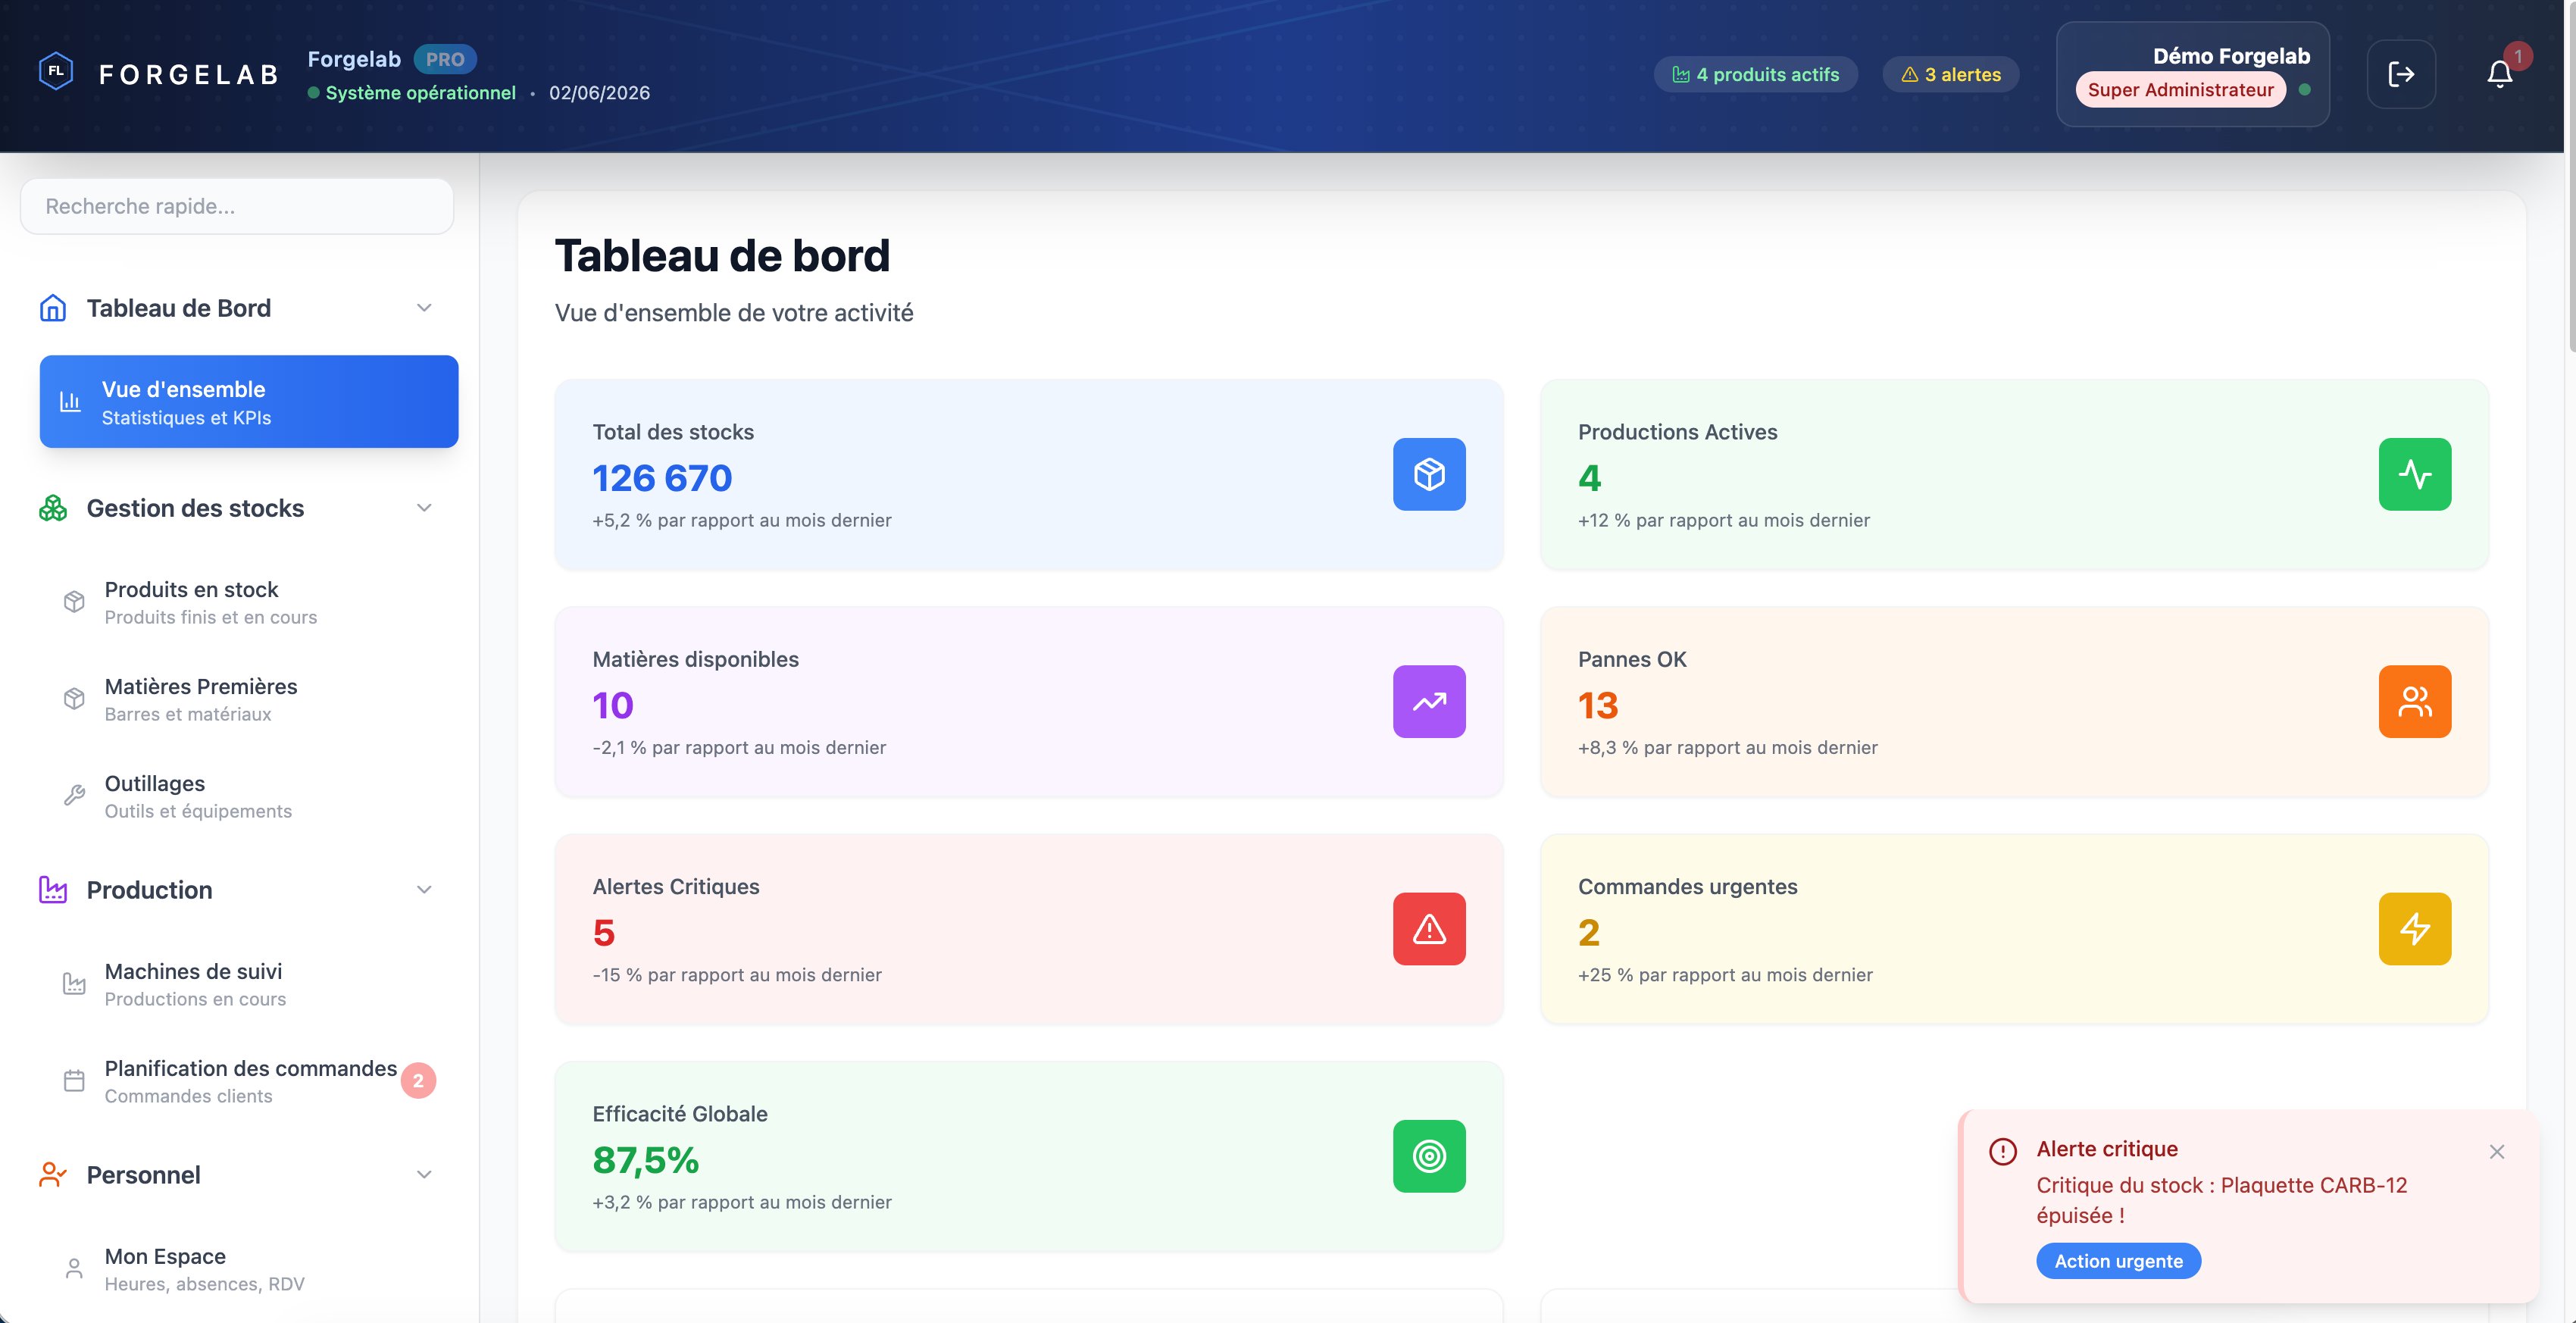This screenshot has height=1323, width=2576.
Task: Click the Super Administrateur role badge
Action: 2180,90
